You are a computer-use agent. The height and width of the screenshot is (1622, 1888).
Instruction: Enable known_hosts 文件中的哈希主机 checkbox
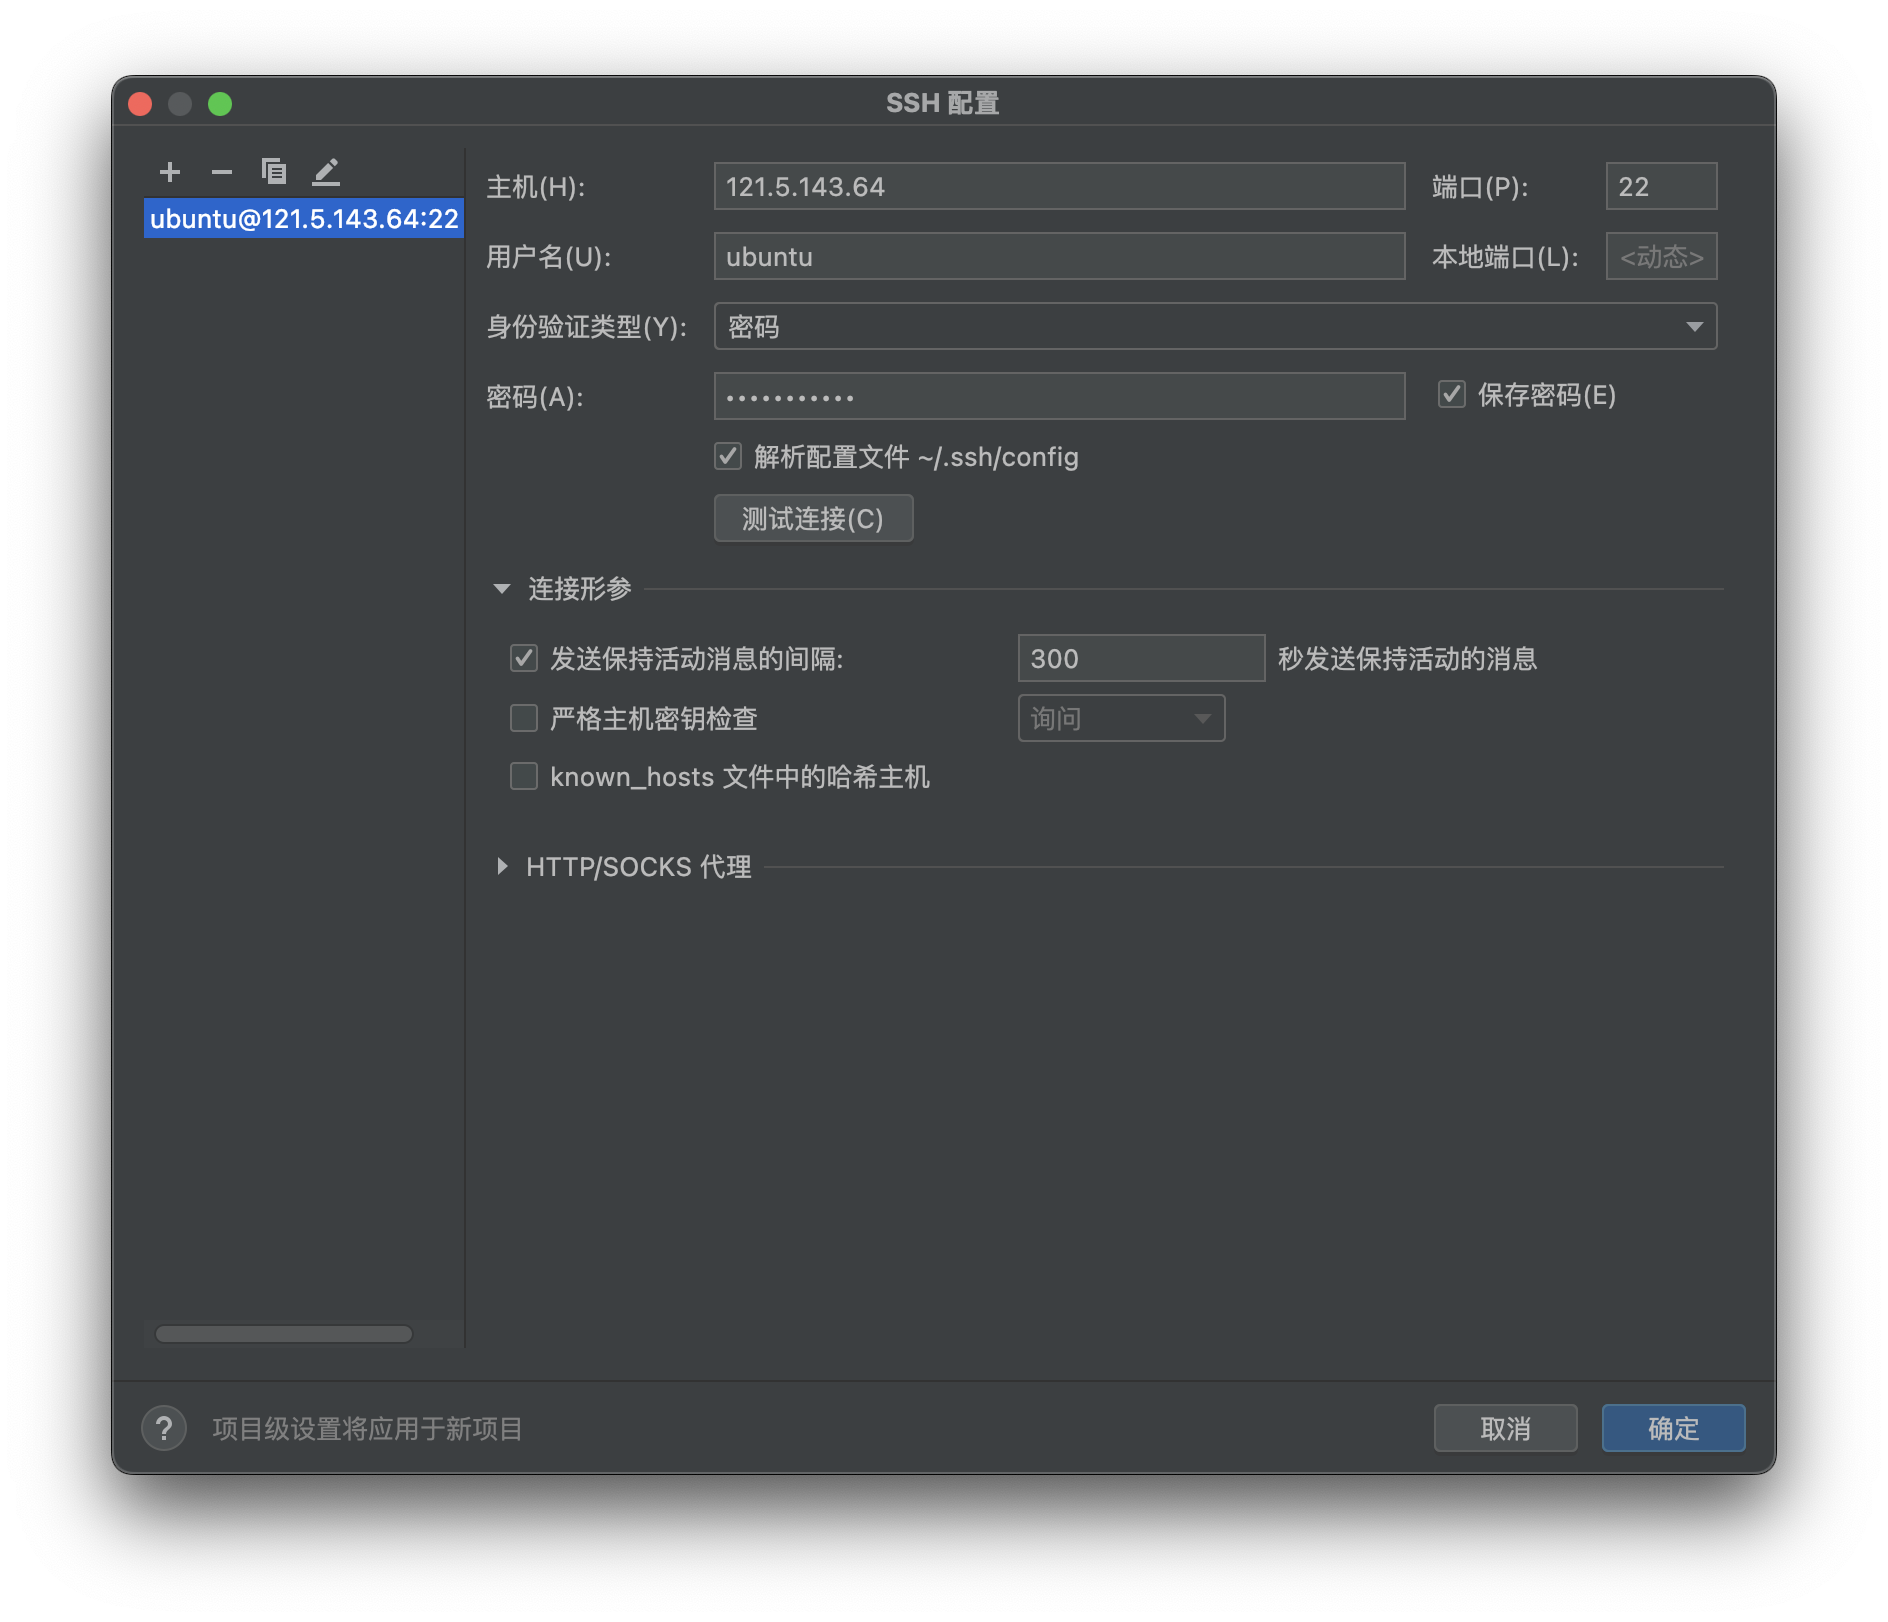(x=524, y=776)
